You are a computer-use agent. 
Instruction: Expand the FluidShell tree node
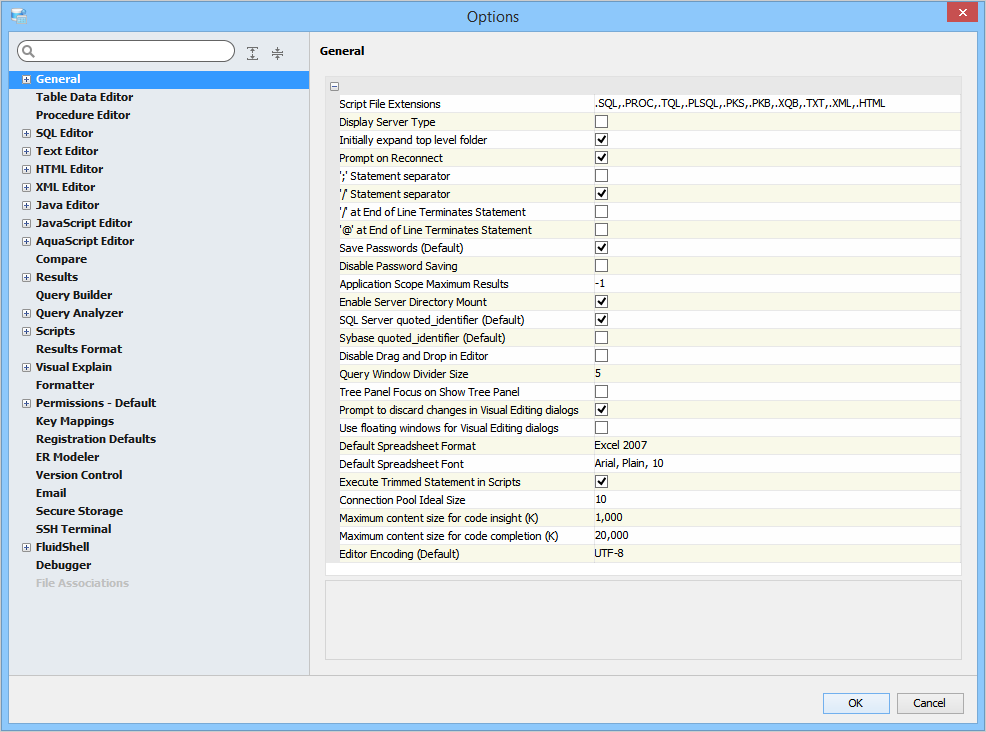pos(27,547)
